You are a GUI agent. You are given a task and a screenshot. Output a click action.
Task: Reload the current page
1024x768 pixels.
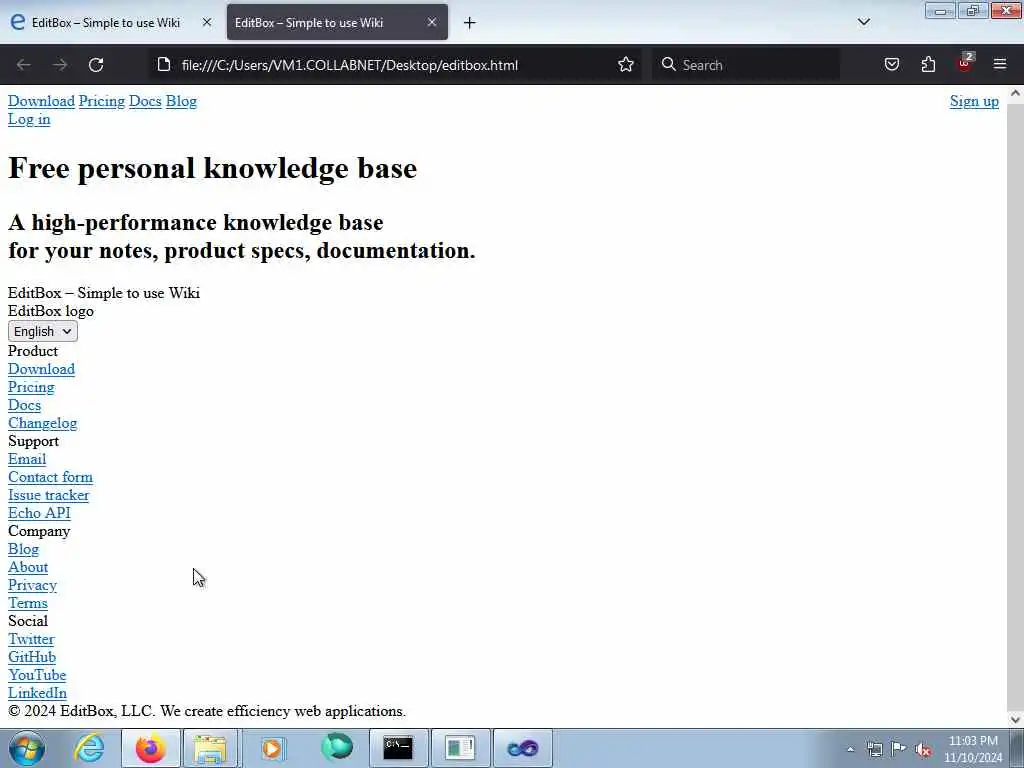point(96,65)
